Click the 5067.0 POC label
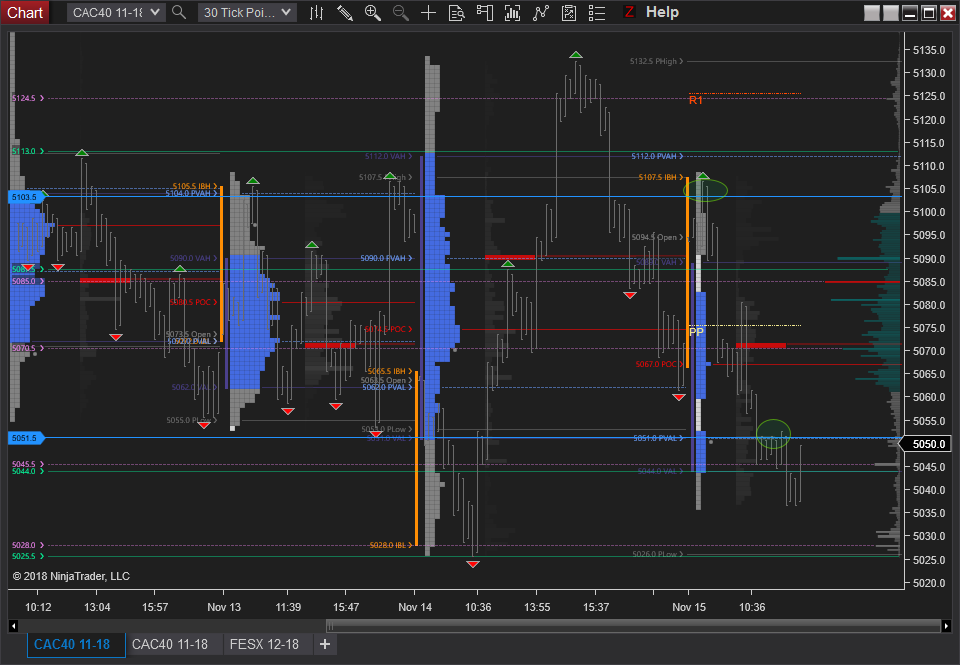This screenshot has width=960, height=665. (x=659, y=364)
